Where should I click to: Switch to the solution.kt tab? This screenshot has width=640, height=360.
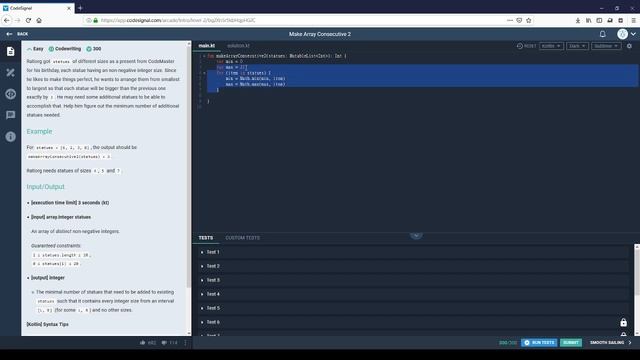[238, 46]
